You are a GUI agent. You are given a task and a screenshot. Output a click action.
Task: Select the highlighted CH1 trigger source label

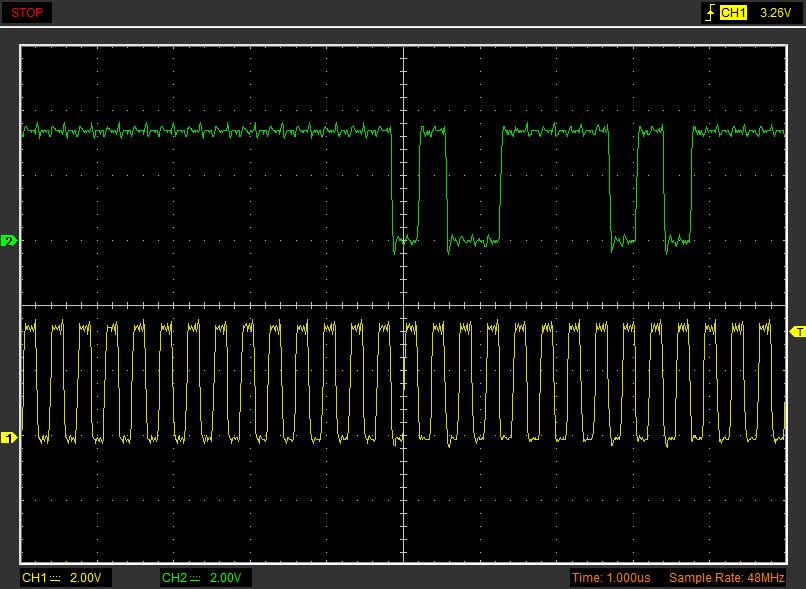(733, 13)
